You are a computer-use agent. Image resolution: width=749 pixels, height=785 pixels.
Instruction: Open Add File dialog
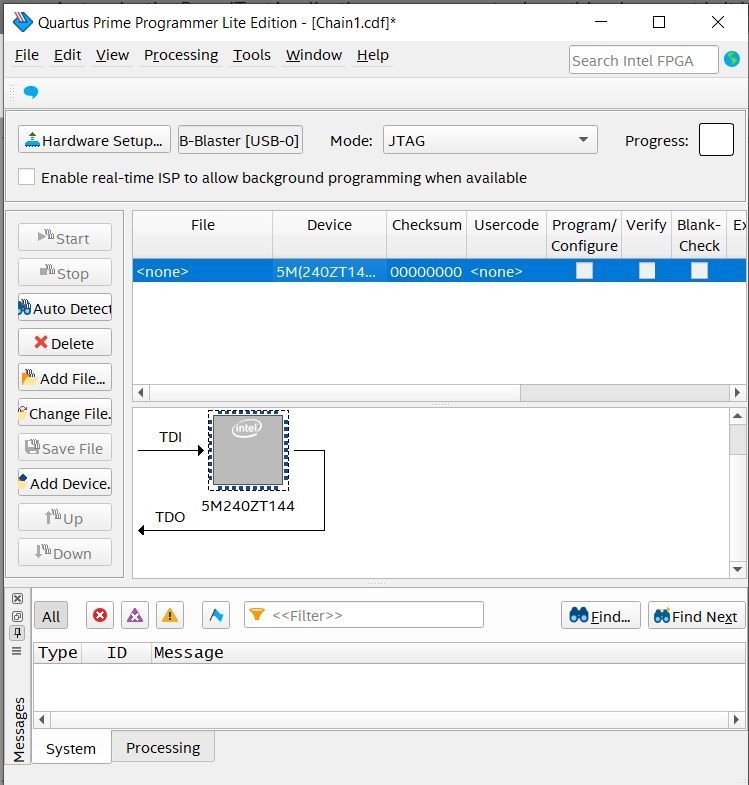click(x=65, y=378)
